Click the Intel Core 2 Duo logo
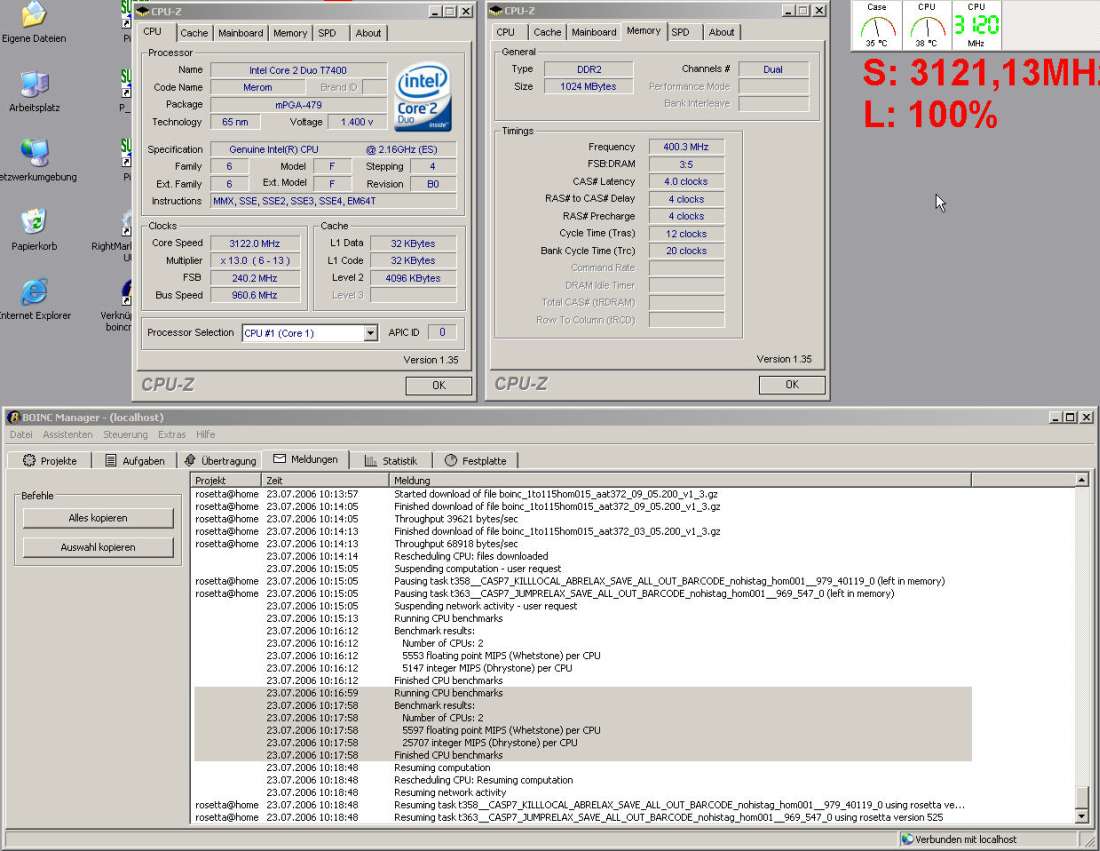 (x=423, y=98)
